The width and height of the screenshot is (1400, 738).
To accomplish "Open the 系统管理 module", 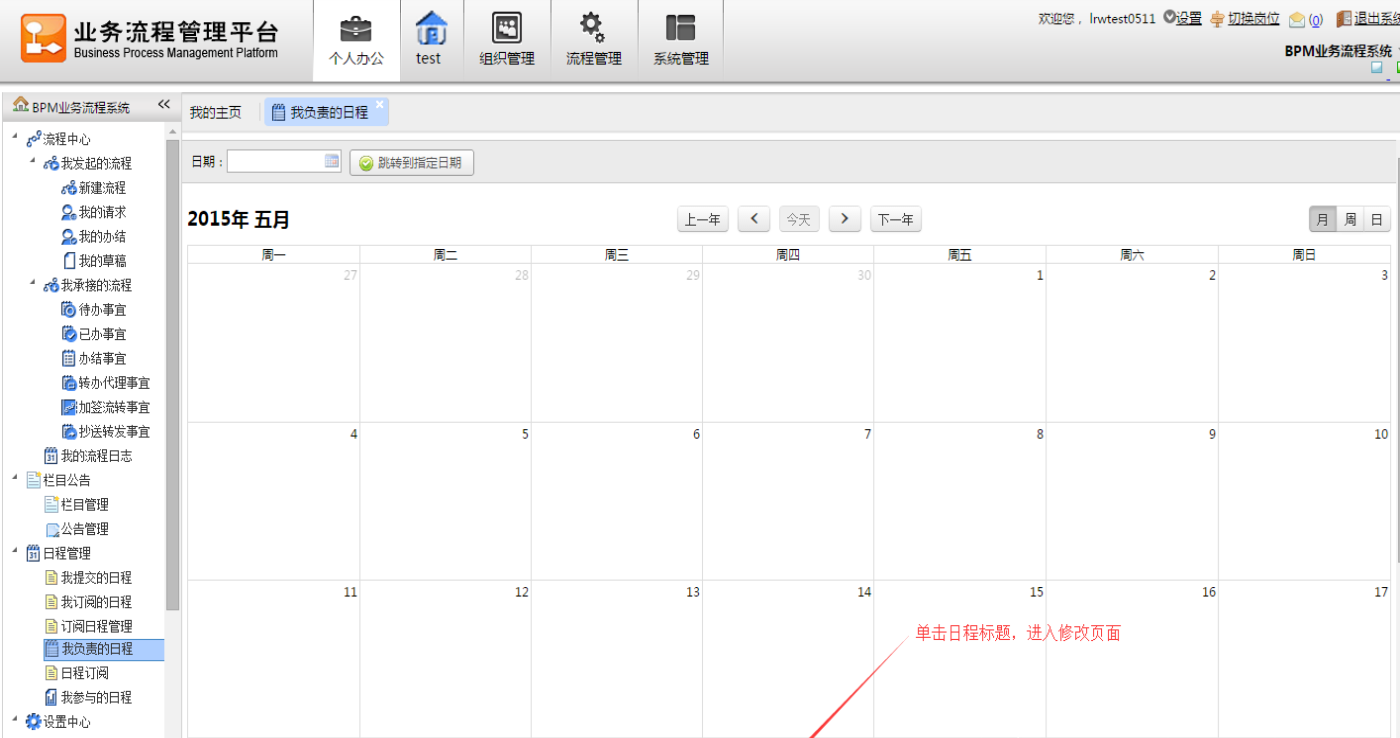I will (x=681, y=40).
